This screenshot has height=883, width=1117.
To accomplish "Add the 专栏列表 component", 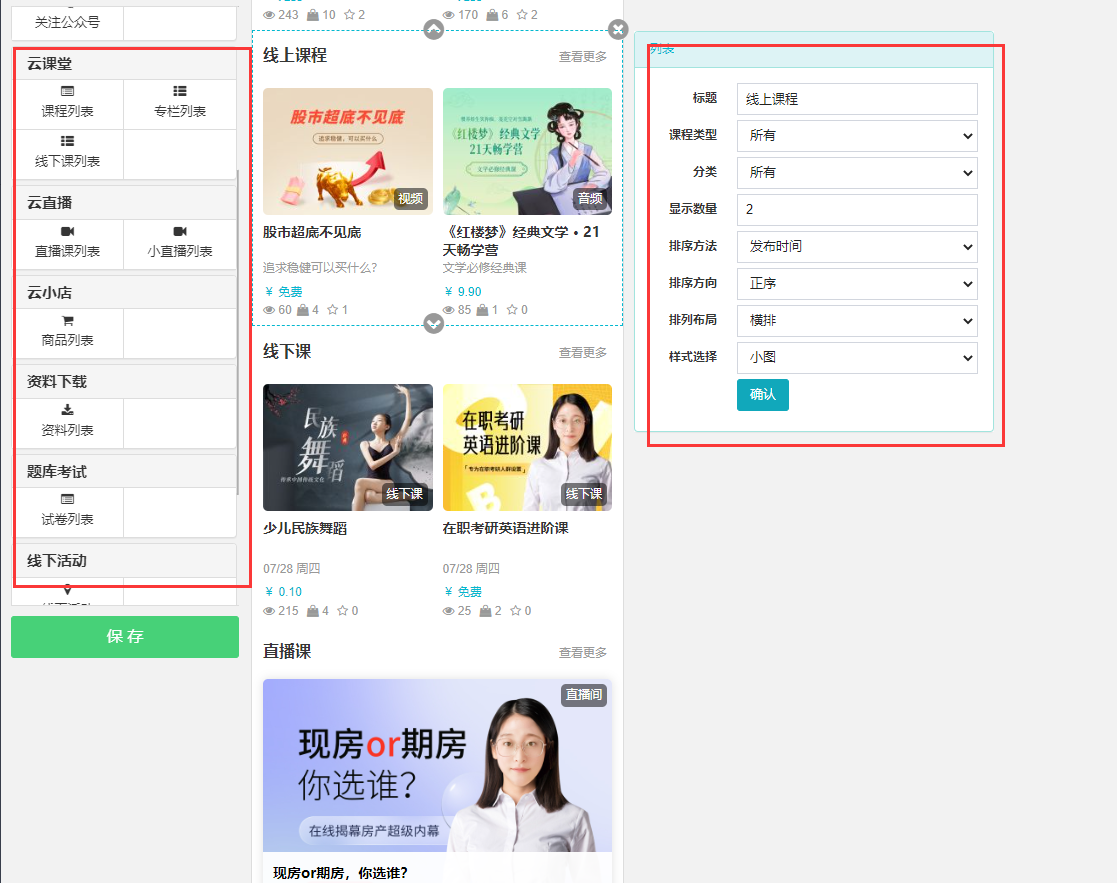I will pyautogui.click(x=180, y=104).
